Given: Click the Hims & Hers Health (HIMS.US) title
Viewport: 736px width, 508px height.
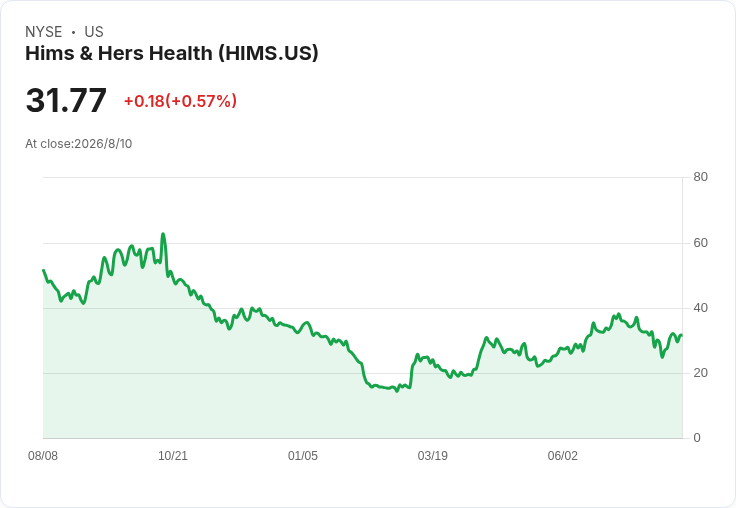Looking at the screenshot, I should 172,53.
